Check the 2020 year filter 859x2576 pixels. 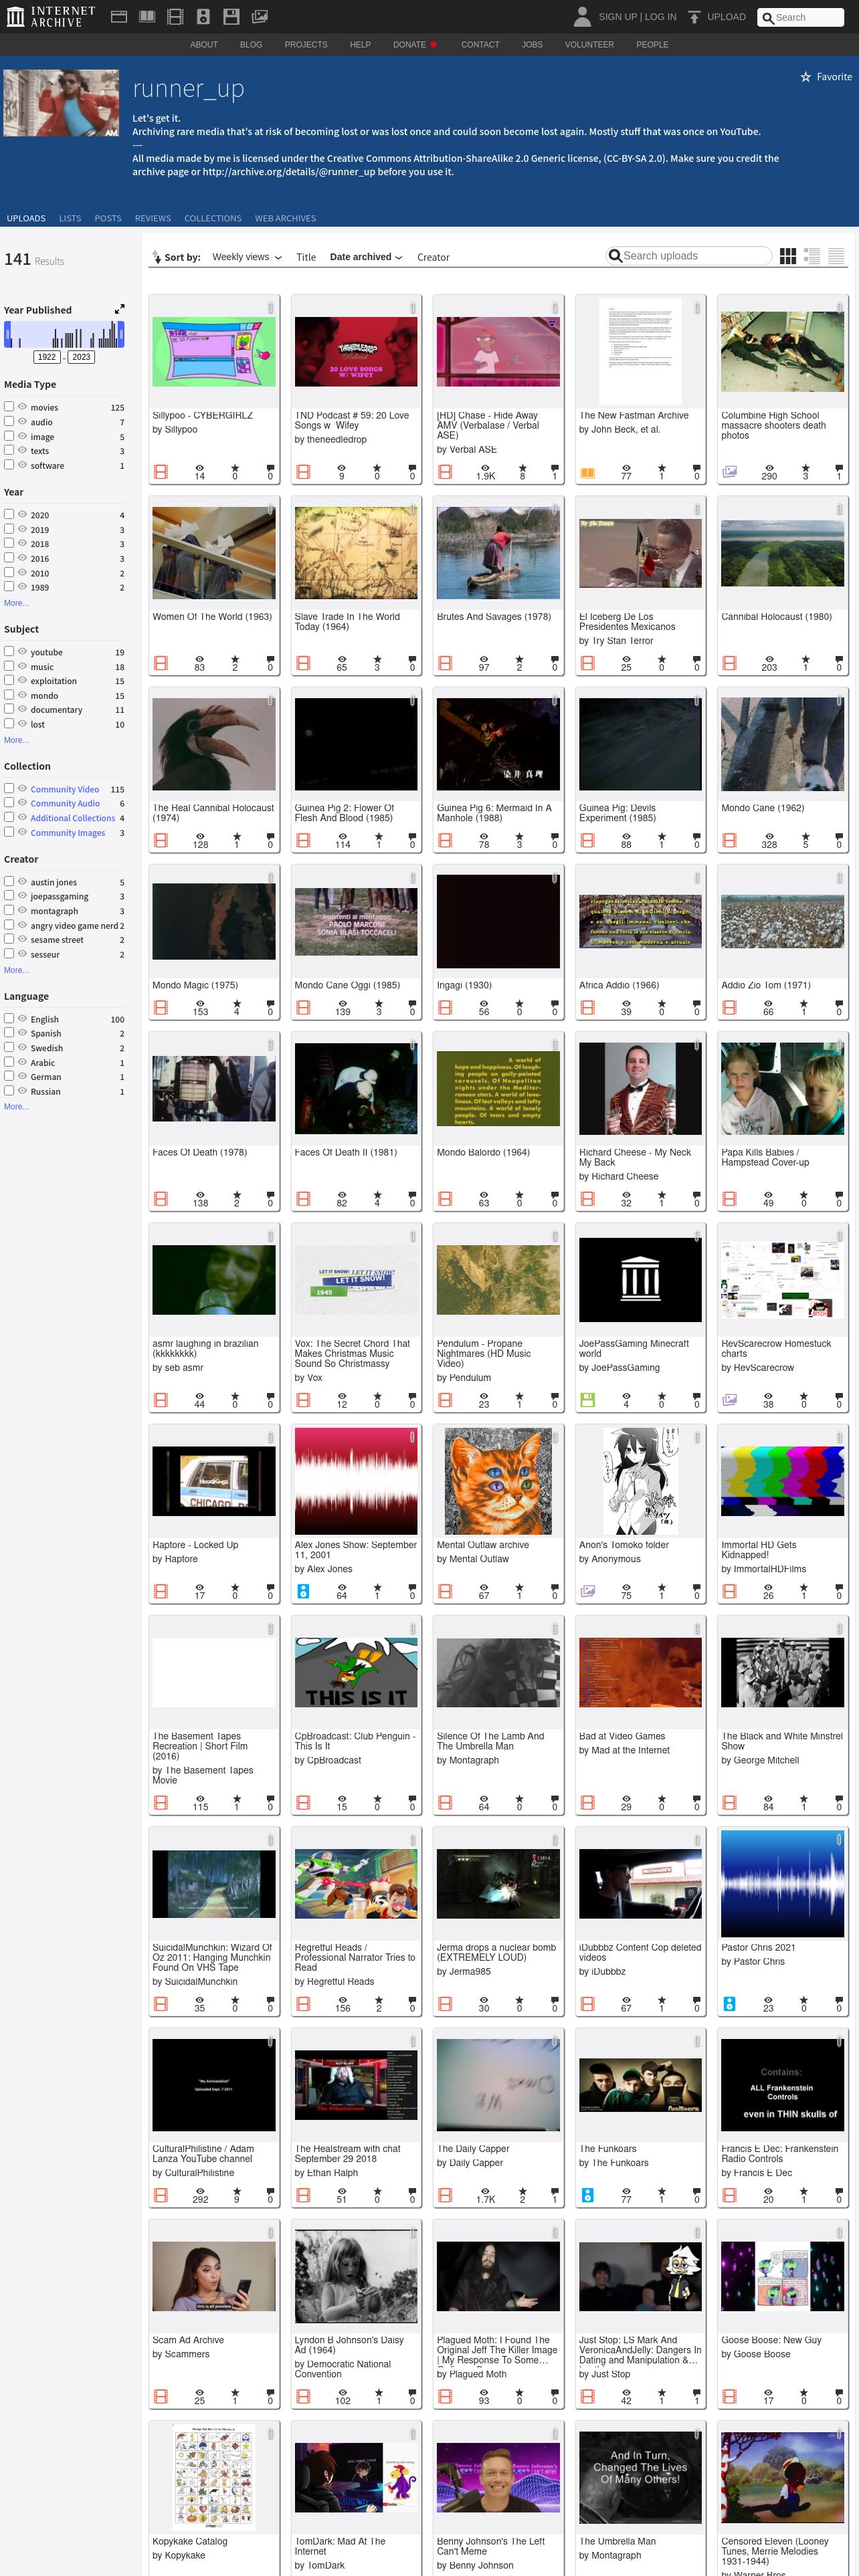click(x=9, y=514)
